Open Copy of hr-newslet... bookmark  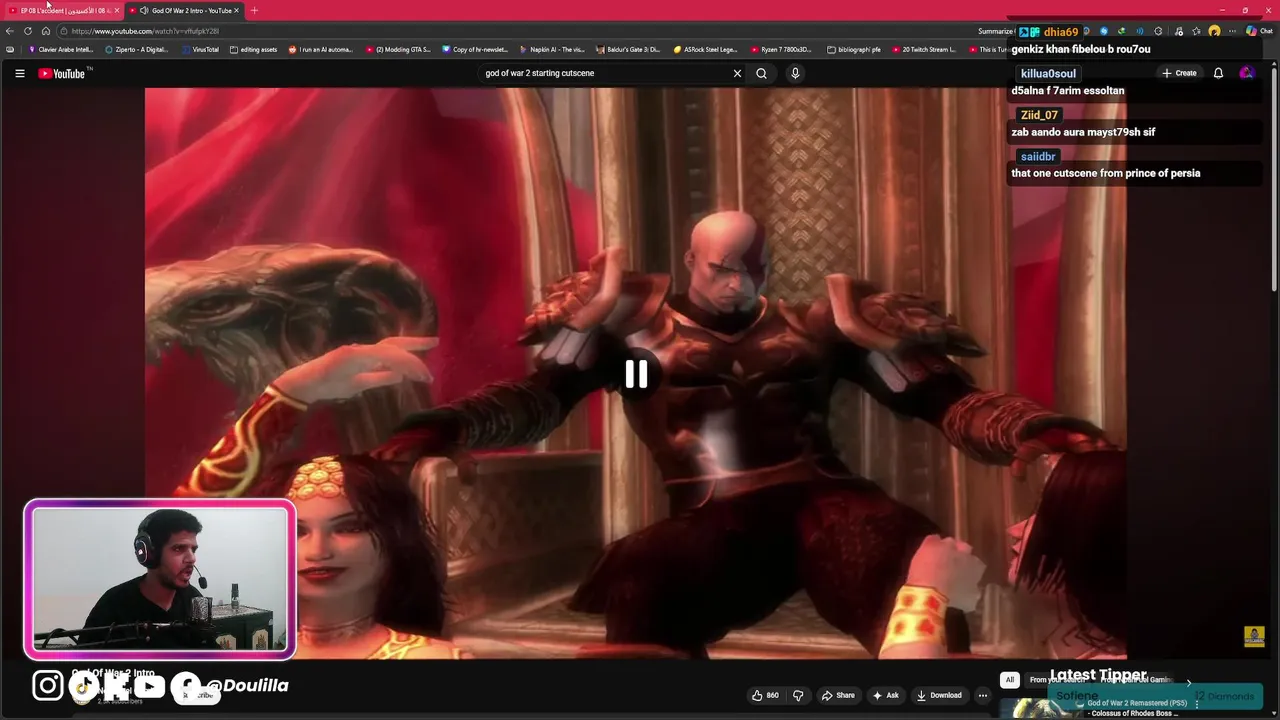point(475,49)
